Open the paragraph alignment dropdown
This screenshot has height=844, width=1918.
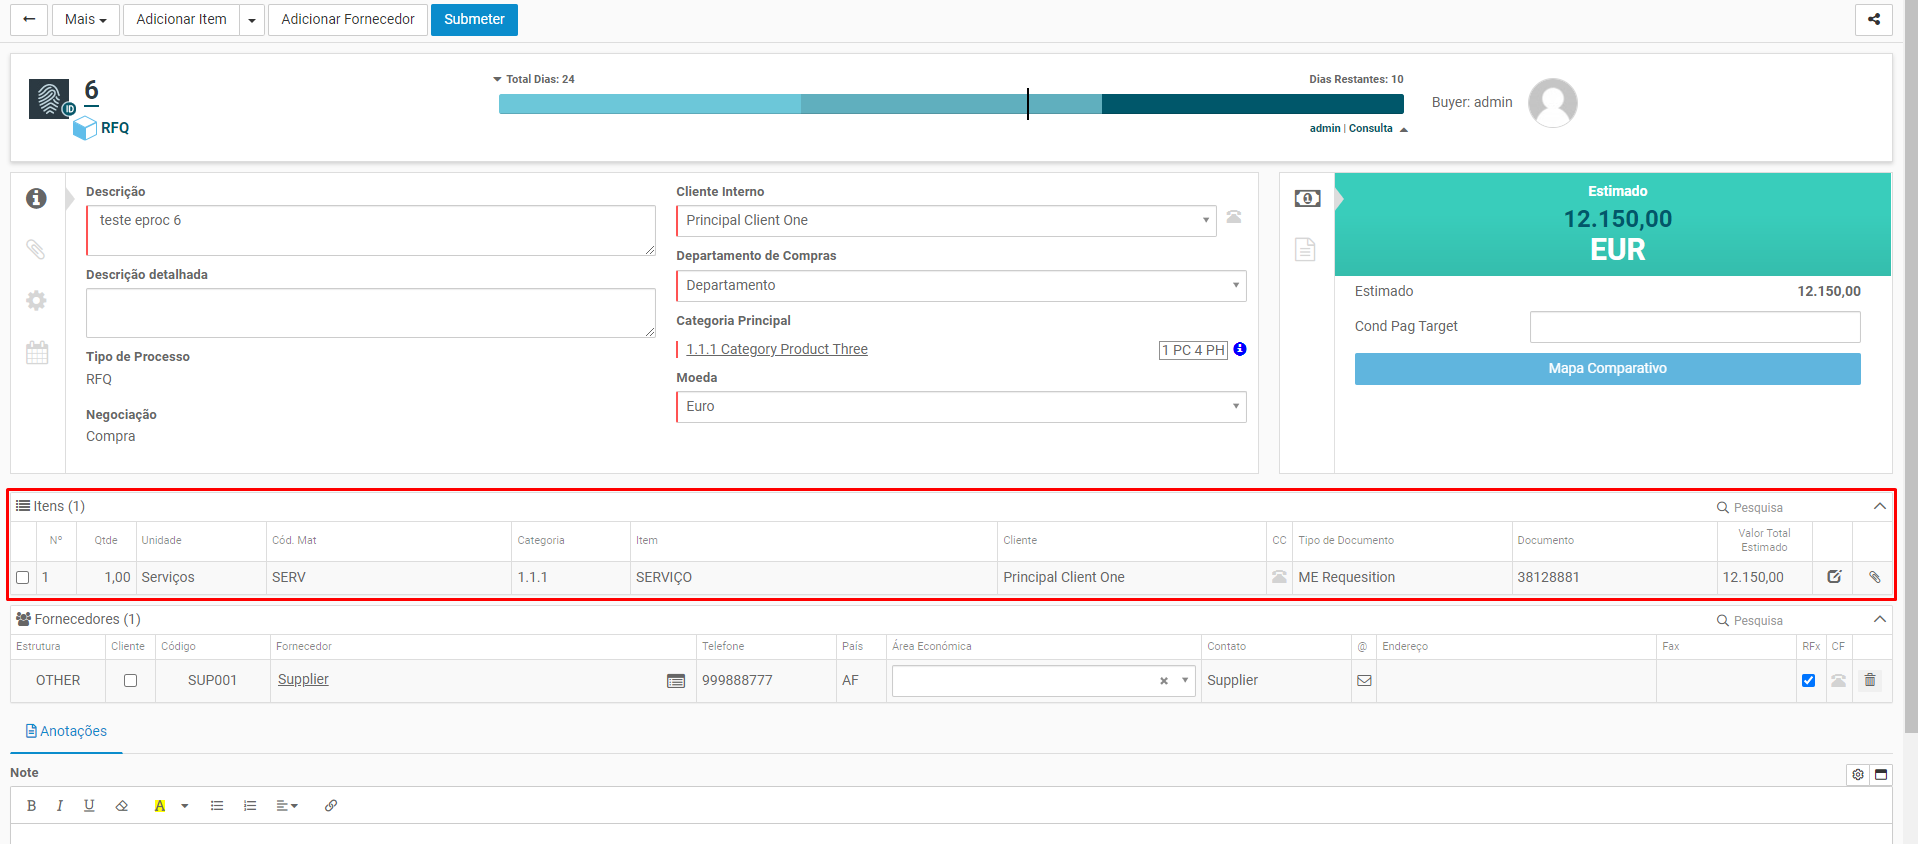287,805
